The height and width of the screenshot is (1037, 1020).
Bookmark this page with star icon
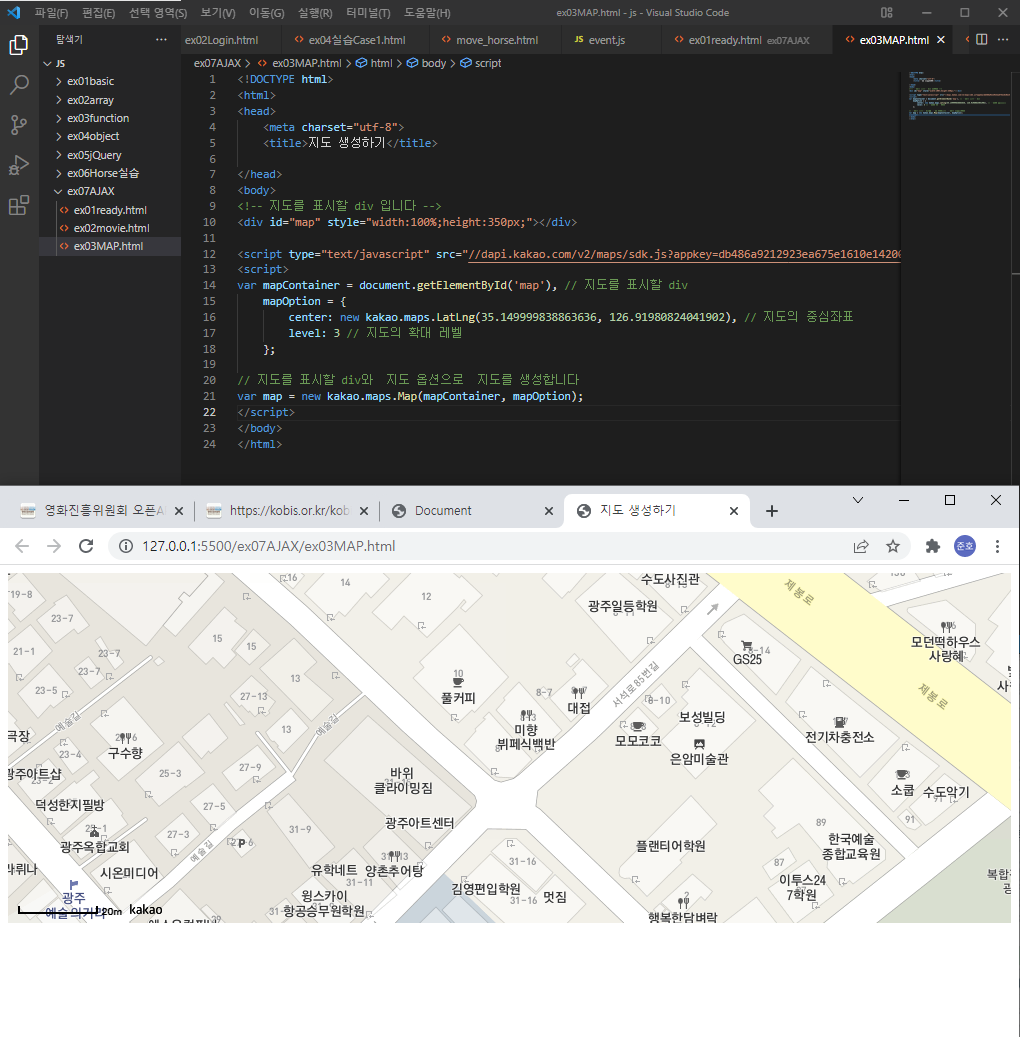[x=893, y=546]
